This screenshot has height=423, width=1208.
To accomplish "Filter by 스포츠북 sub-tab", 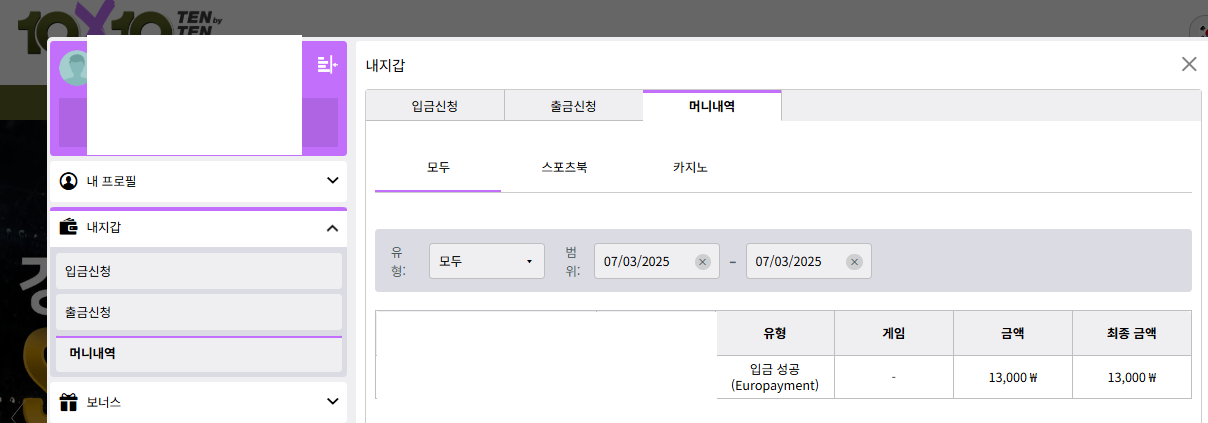I will tap(564, 167).
